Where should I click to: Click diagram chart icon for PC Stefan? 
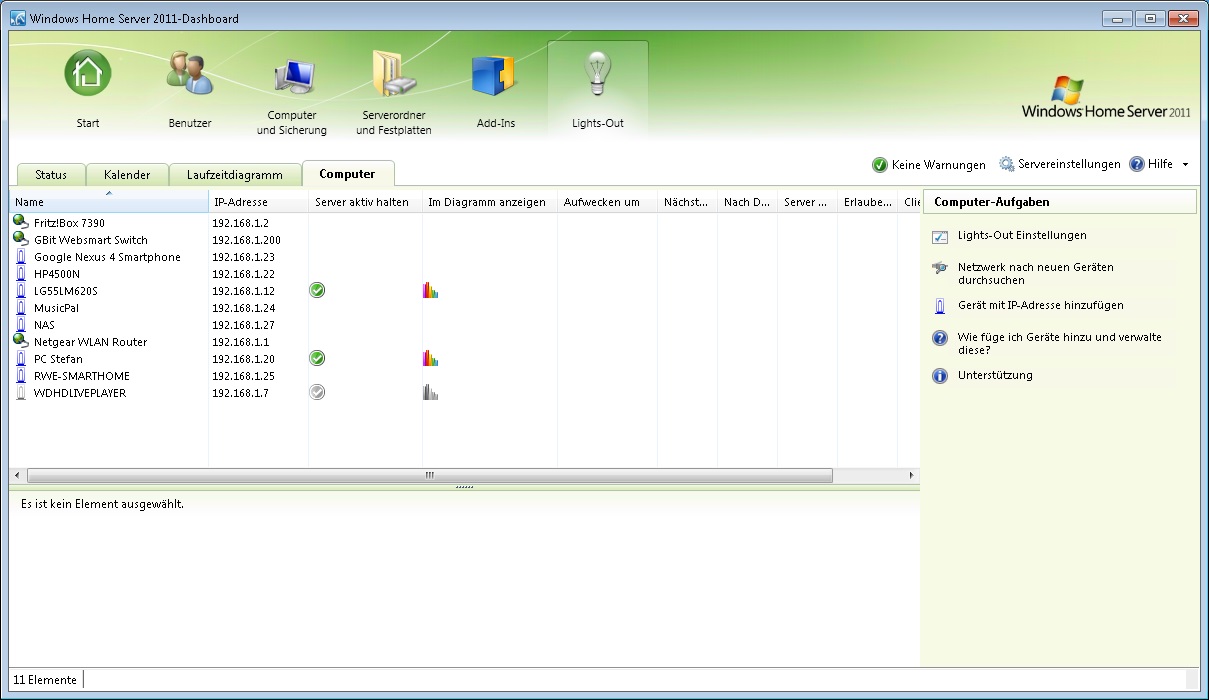point(431,358)
